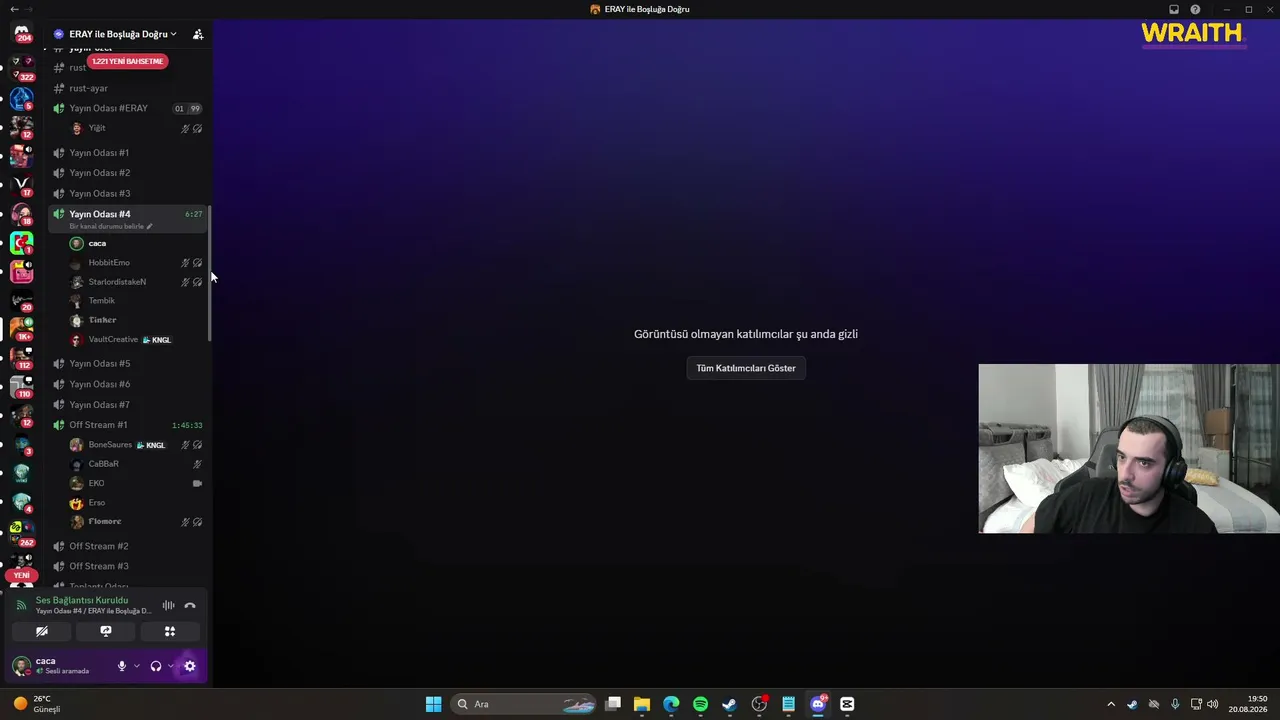1280x720 pixels.
Task: Open Microsoft Edge from the taskbar
Action: (671, 704)
